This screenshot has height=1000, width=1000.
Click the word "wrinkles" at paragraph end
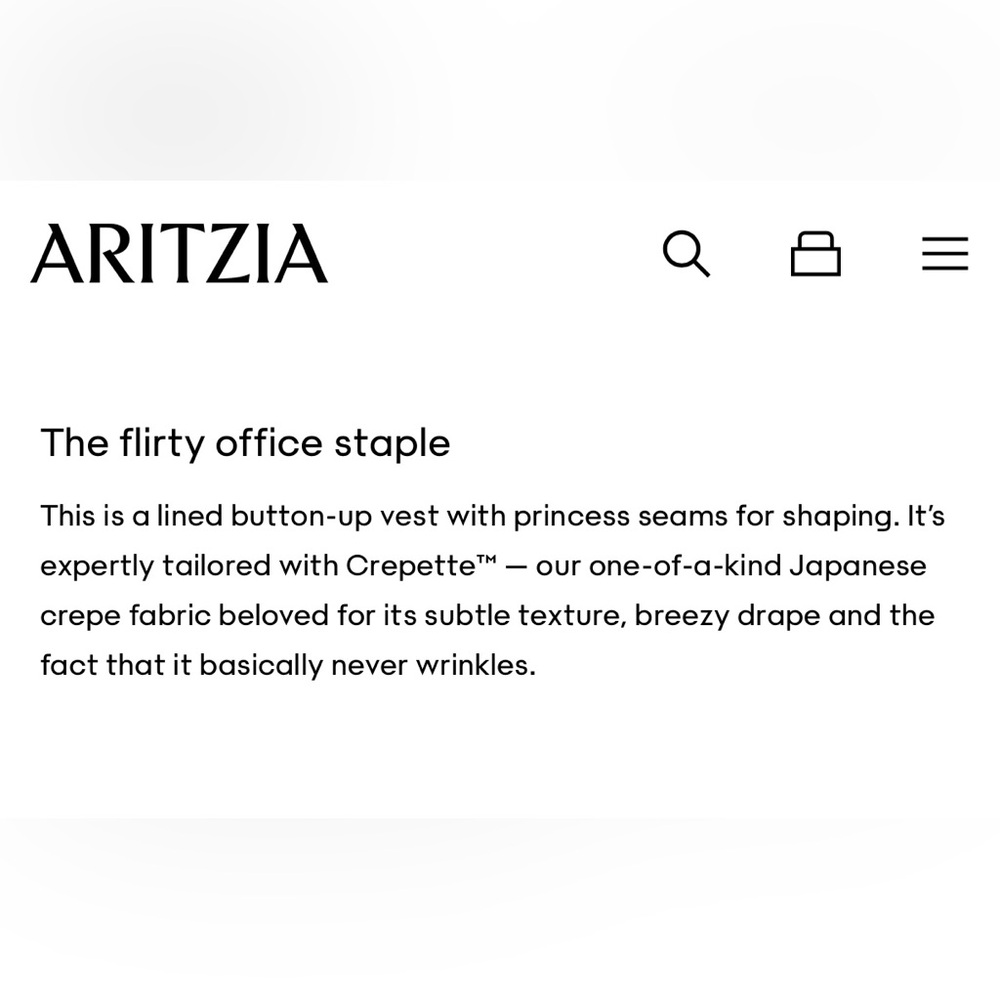(x=473, y=665)
